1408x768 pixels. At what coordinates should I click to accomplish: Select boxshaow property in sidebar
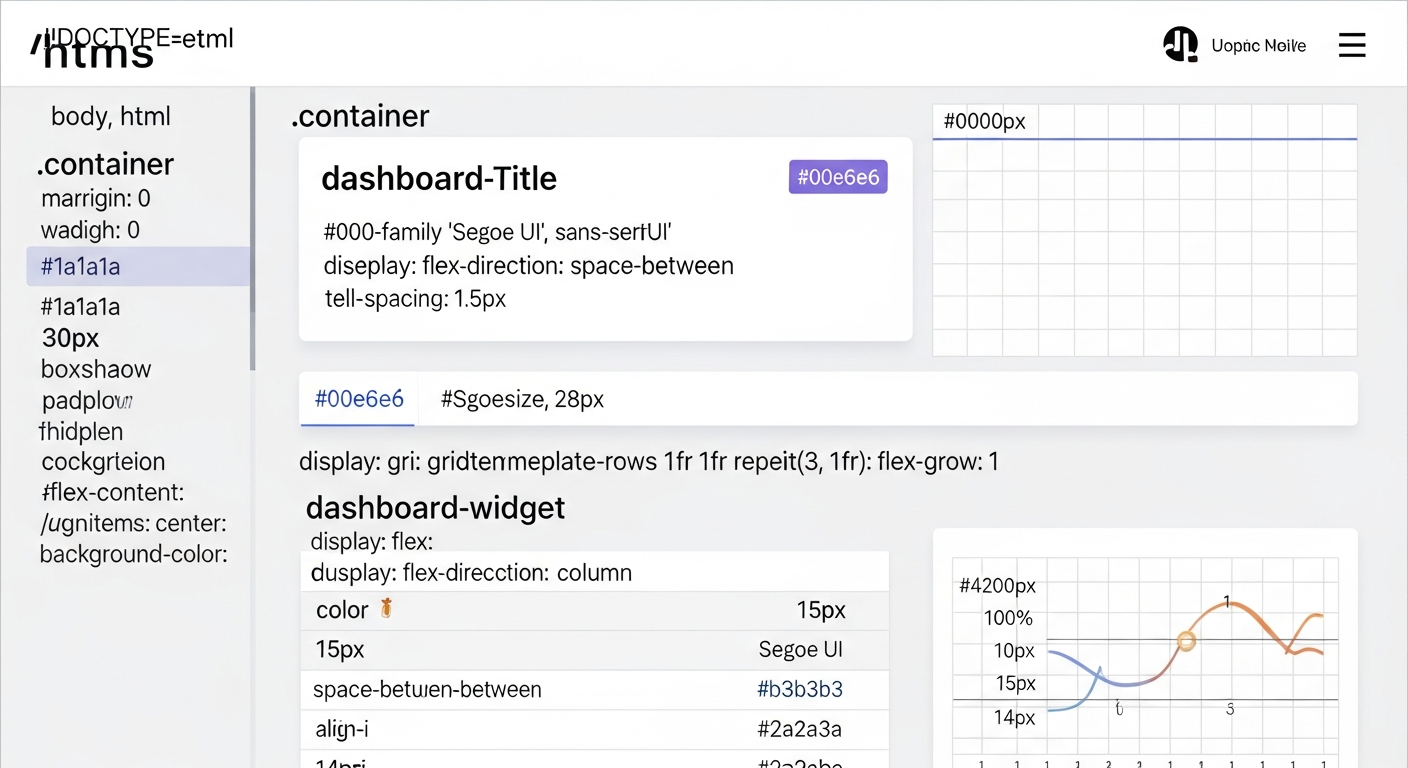click(96, 369)
